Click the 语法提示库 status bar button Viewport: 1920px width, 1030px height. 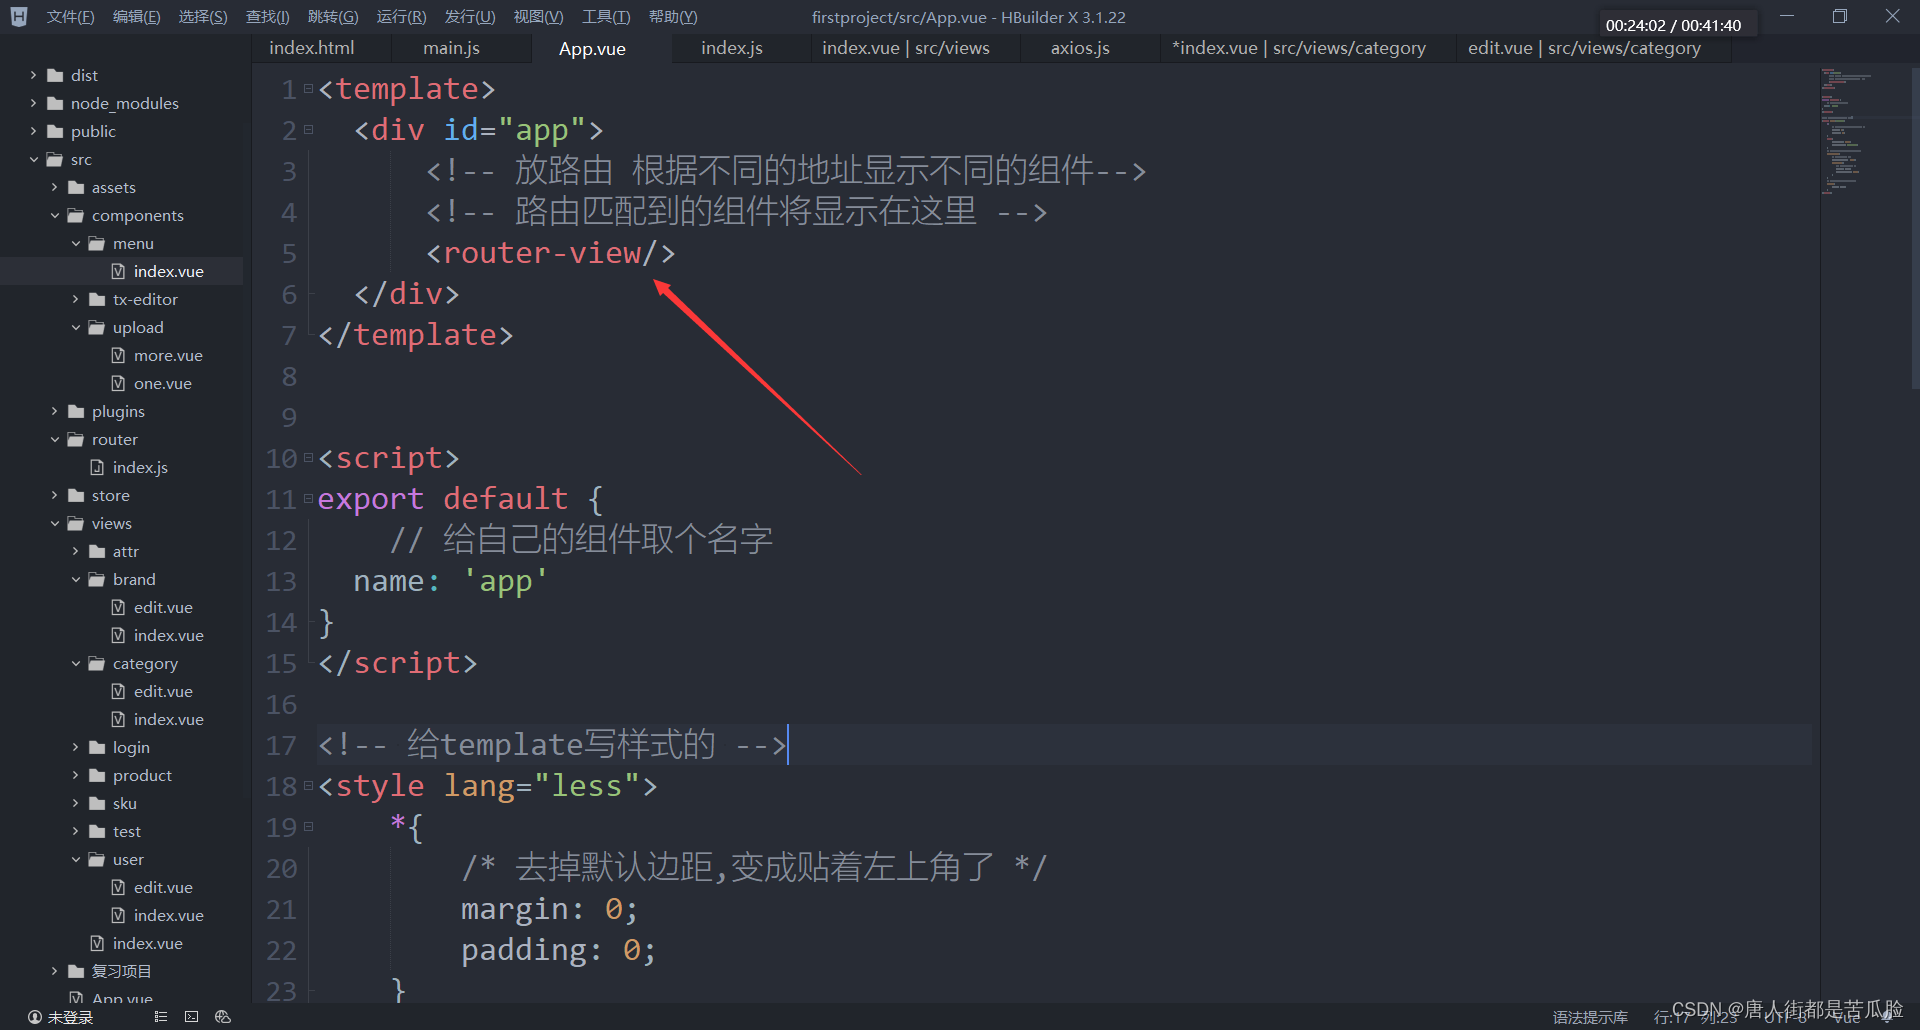pos(1590,1017)
